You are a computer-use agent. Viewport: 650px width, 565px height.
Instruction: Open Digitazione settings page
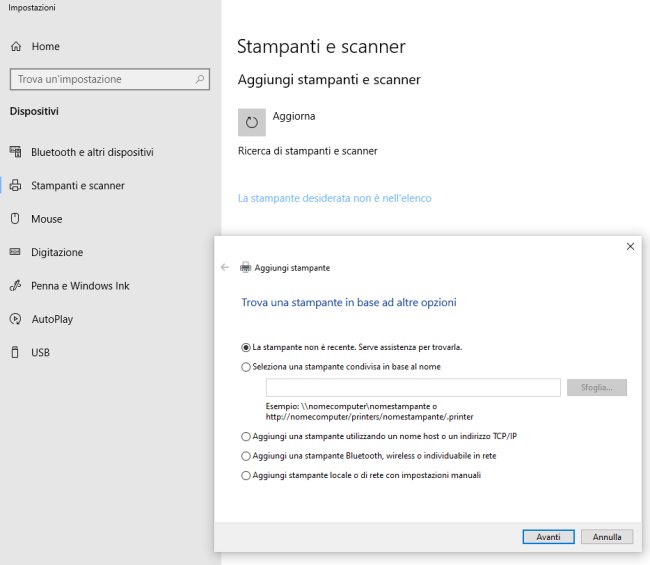tap(57, 252)
